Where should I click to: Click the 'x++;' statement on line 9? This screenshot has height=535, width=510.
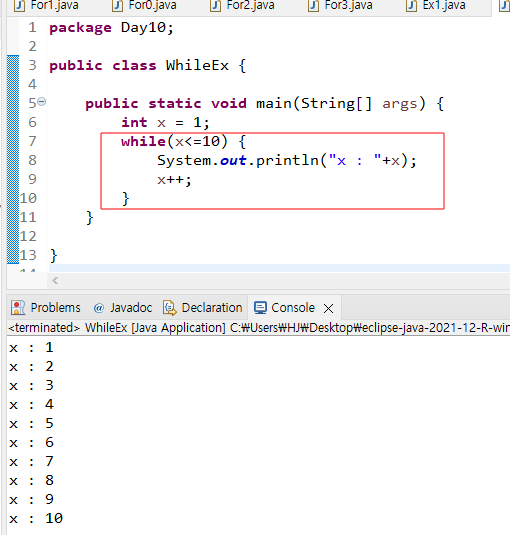pyautogui.click(x=174, y=180)
